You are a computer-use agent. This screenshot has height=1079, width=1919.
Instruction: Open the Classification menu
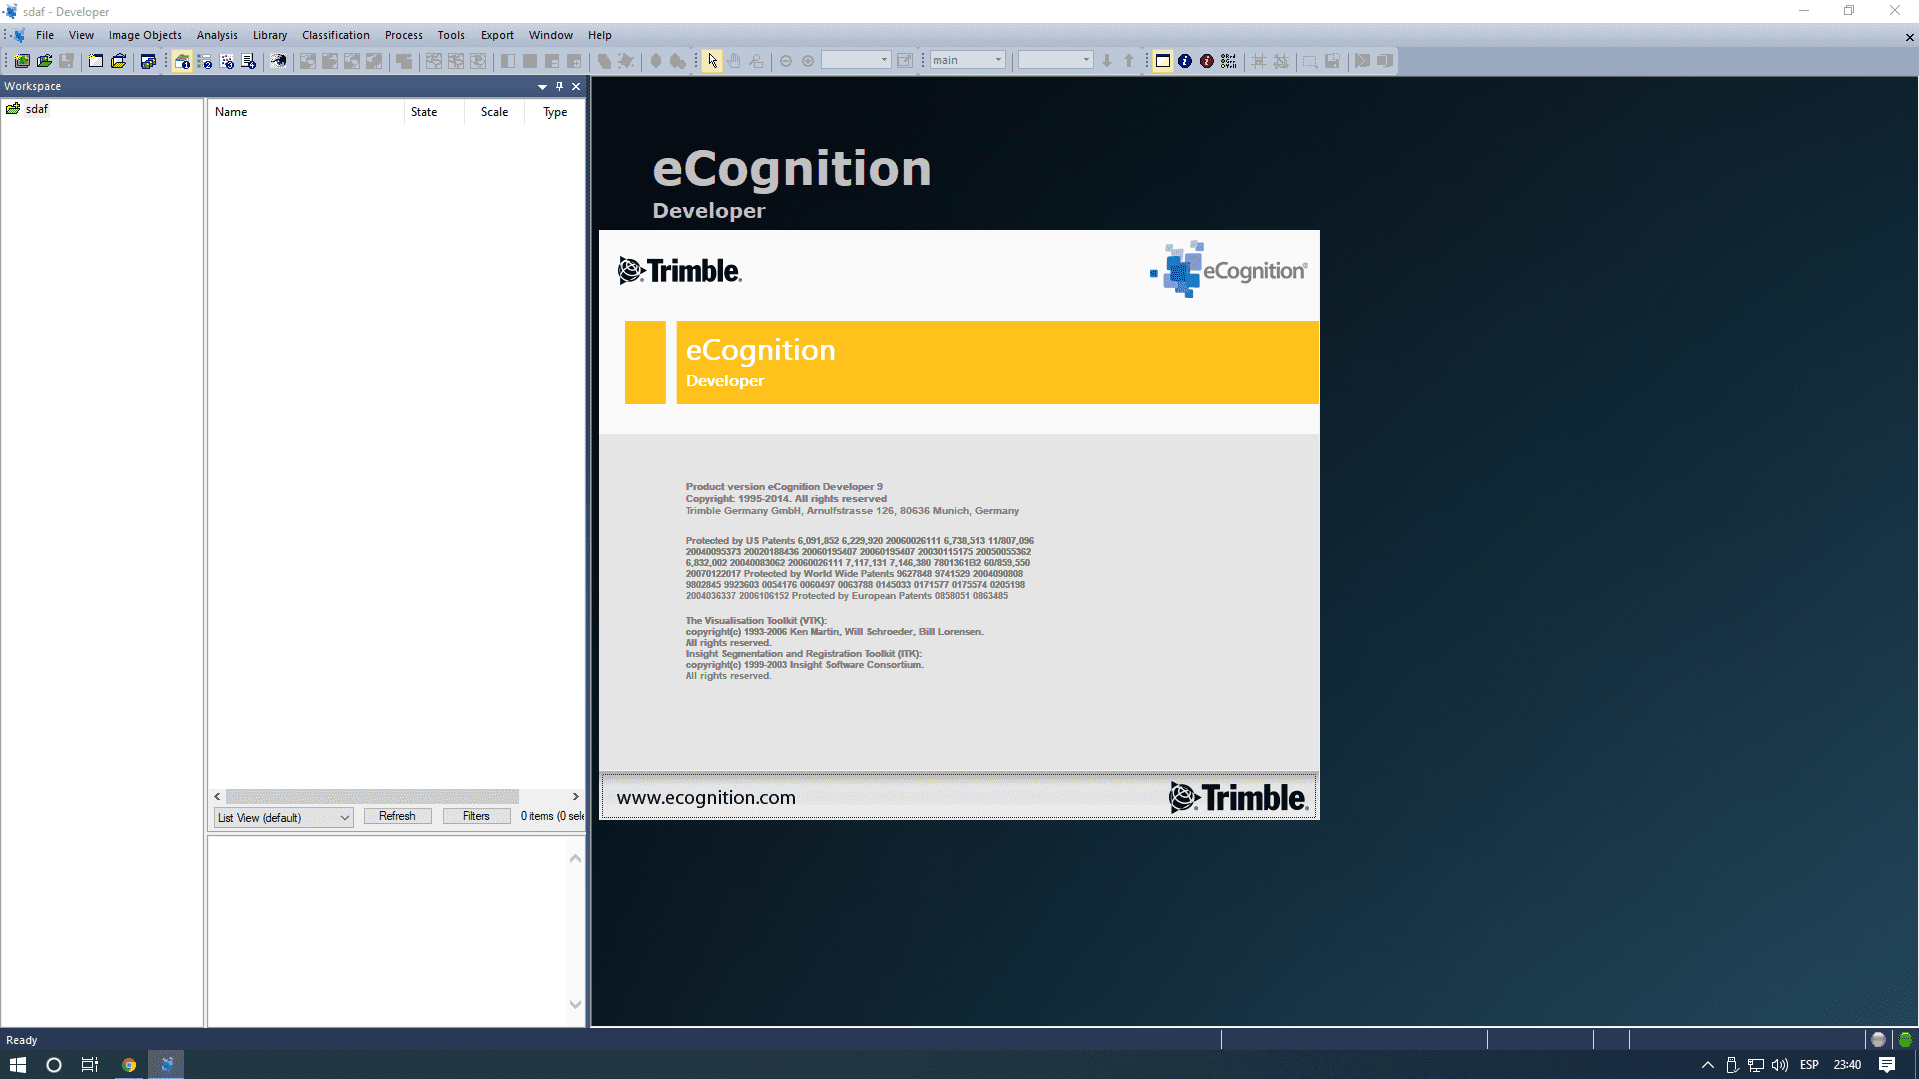coord(335,35)
